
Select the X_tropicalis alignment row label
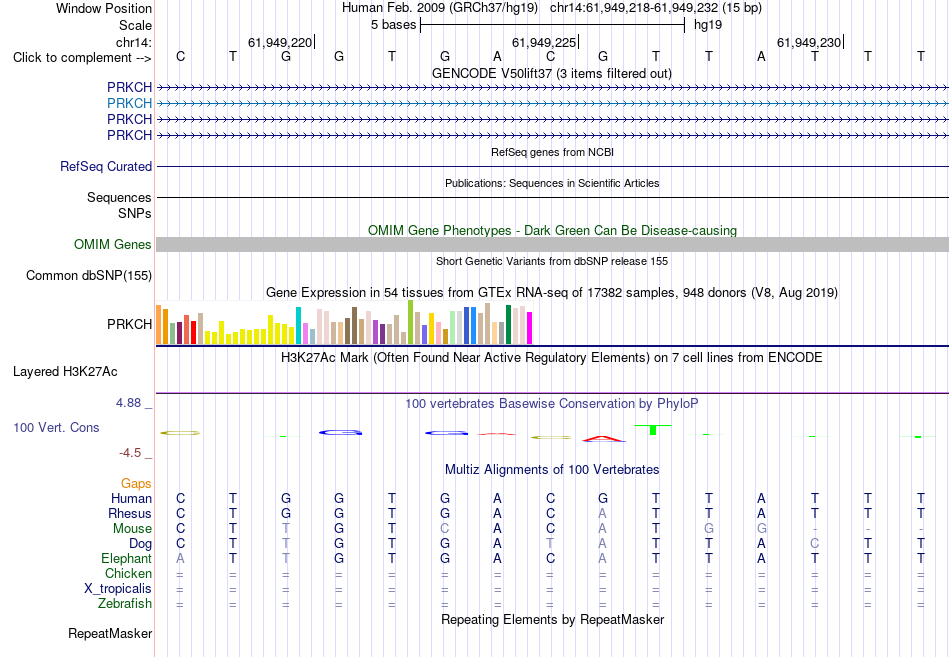(118, 589)
